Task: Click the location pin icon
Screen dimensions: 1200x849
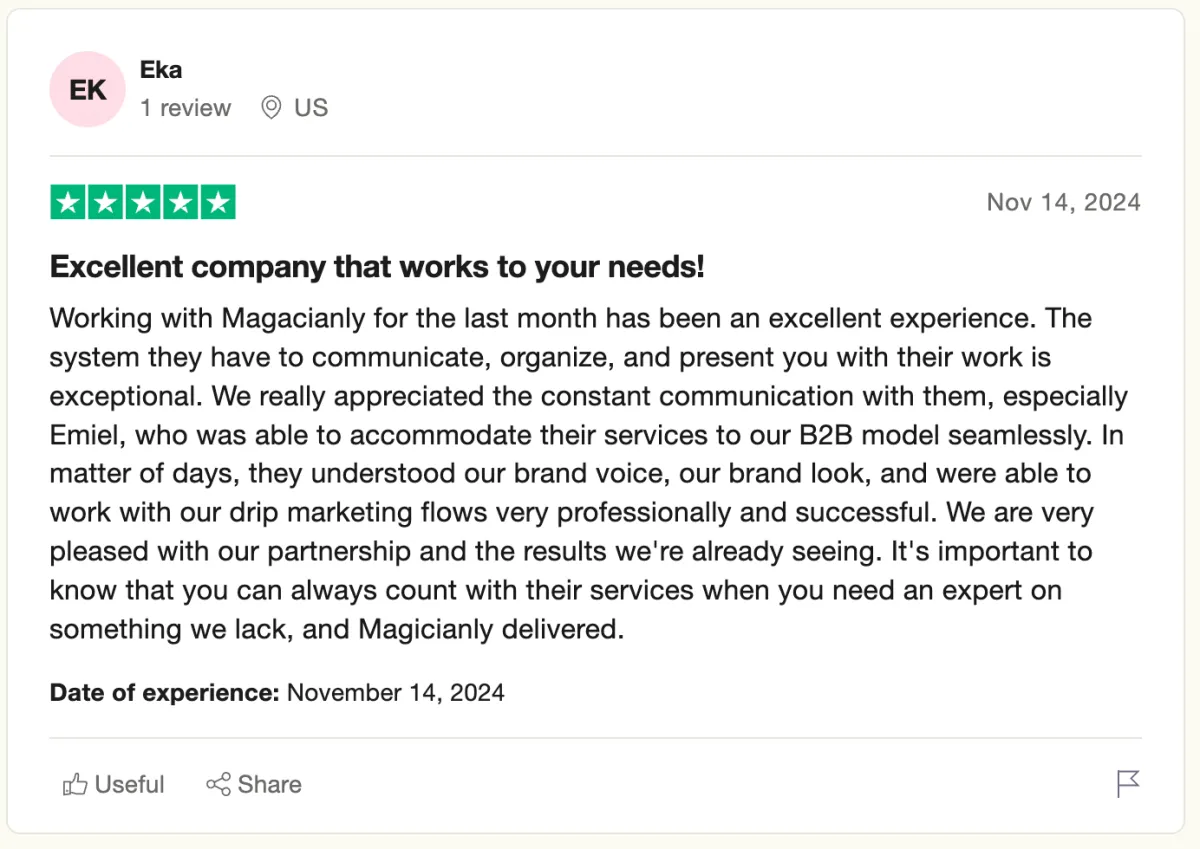Action: (271, 108)
